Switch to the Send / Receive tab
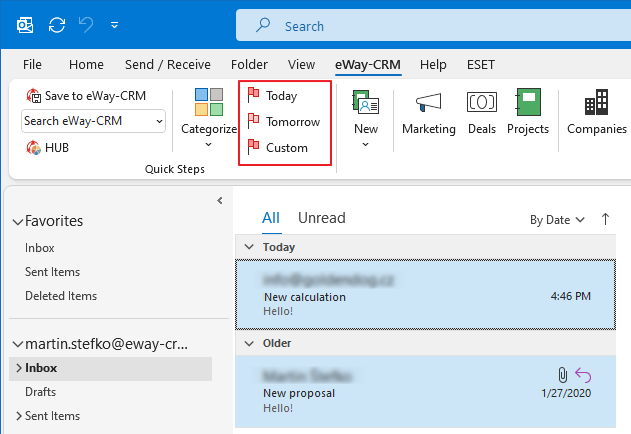Viewport: 631px width, 434px height. (168, 64)
